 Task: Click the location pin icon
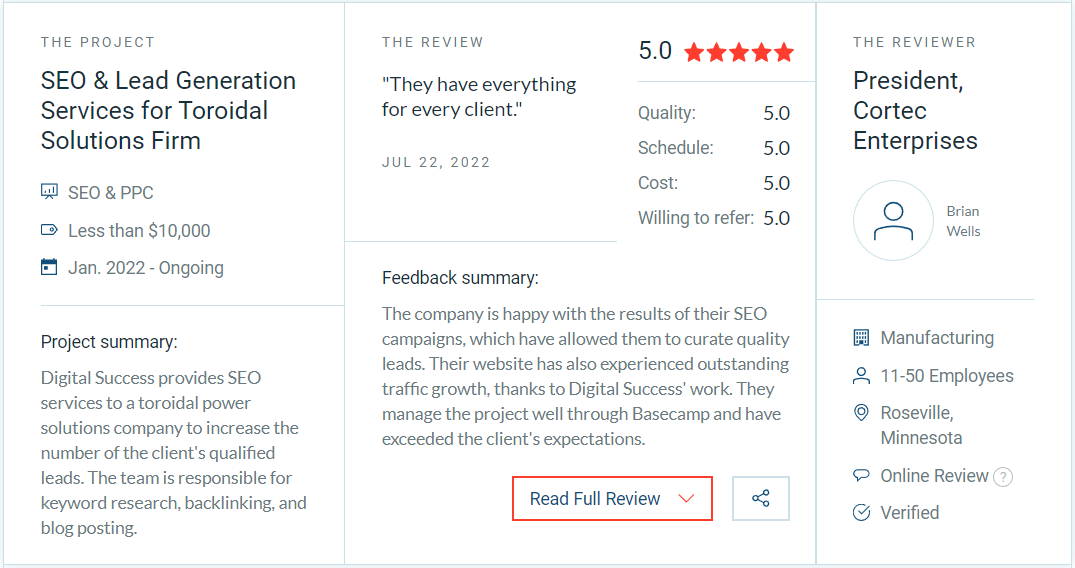point(861,413)
